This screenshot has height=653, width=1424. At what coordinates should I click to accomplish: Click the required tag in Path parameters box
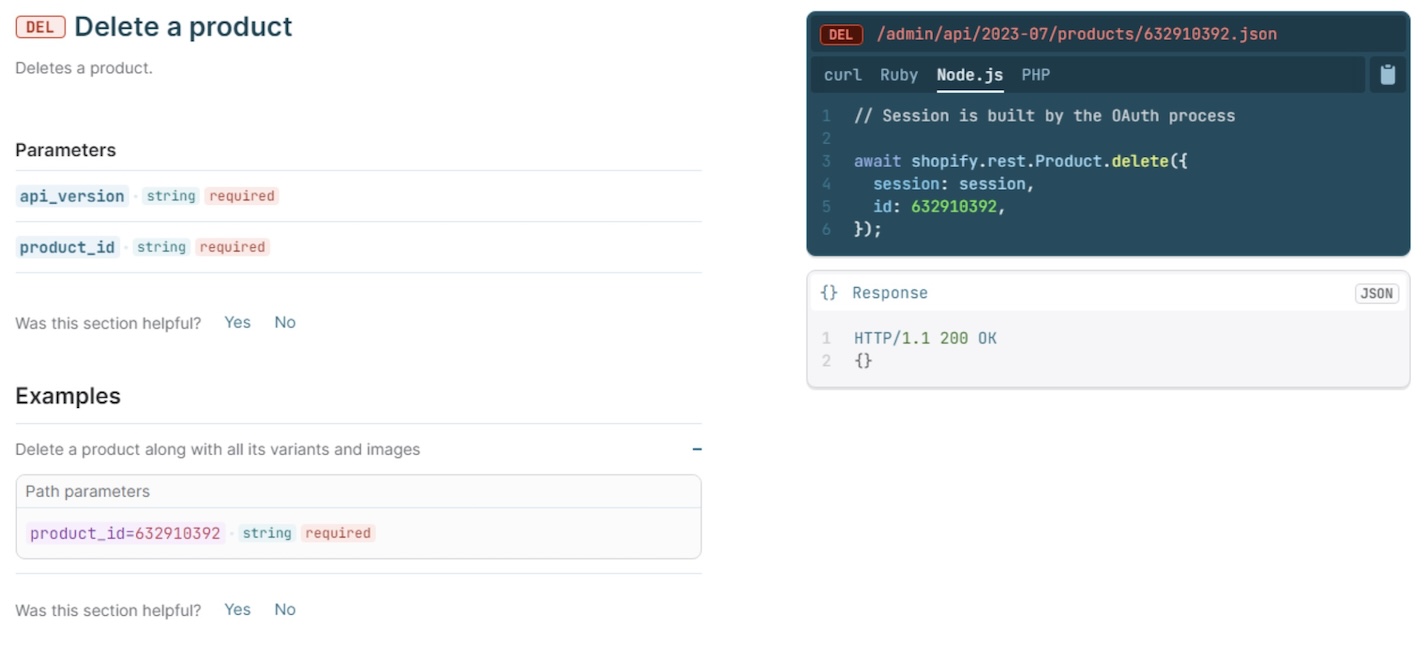(338, 533)
